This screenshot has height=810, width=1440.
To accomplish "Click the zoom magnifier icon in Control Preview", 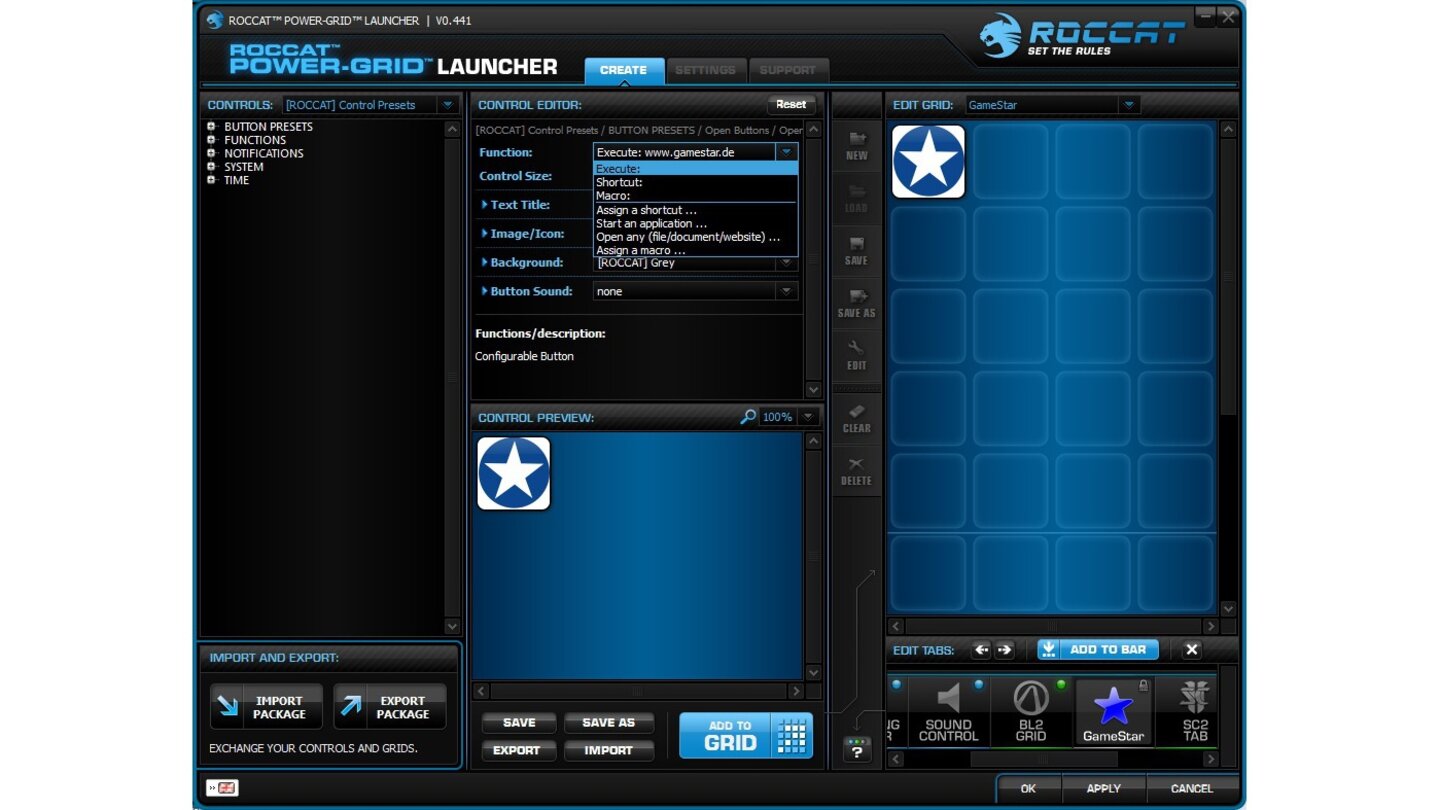I will click(748, 417).
